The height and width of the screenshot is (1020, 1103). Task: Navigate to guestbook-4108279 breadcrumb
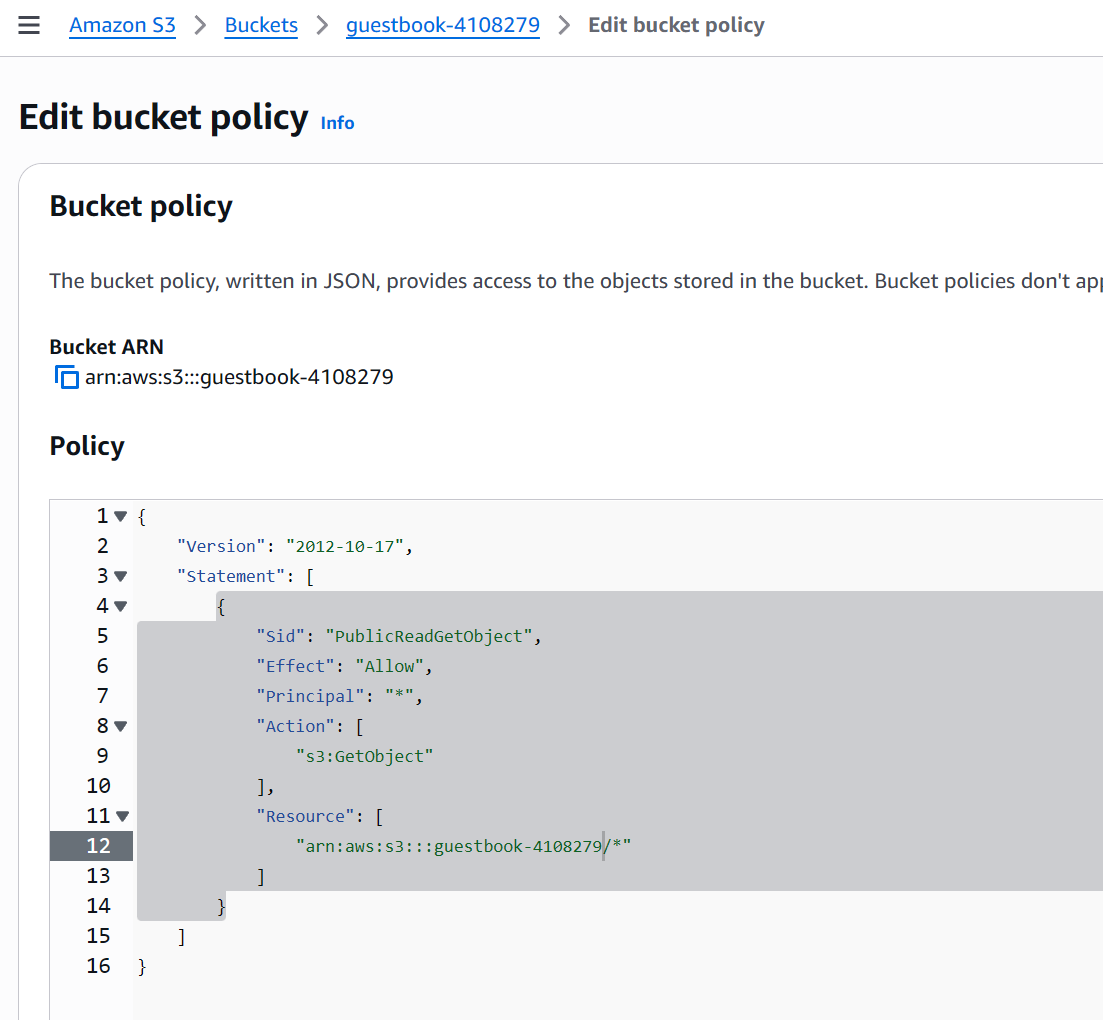442,26
